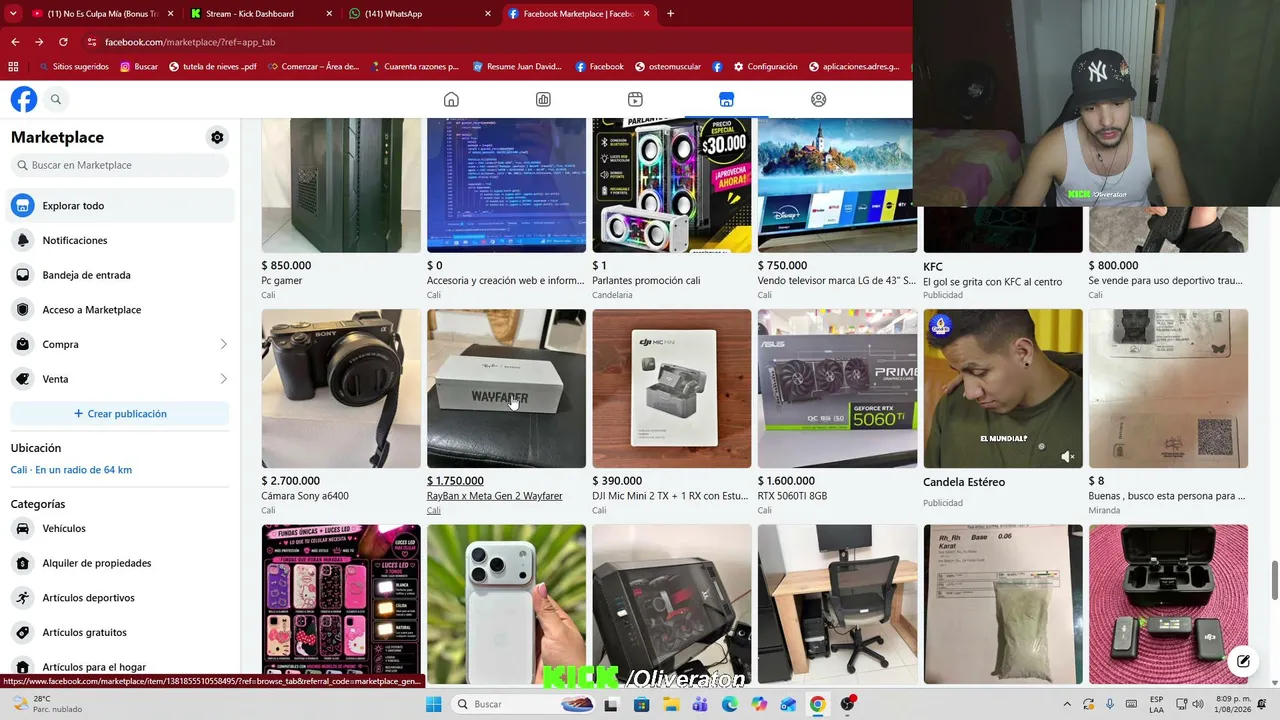The width and height of the screenshot is (1280, 720).
Task: Expand the Venta section
Action: coord(122,379)
